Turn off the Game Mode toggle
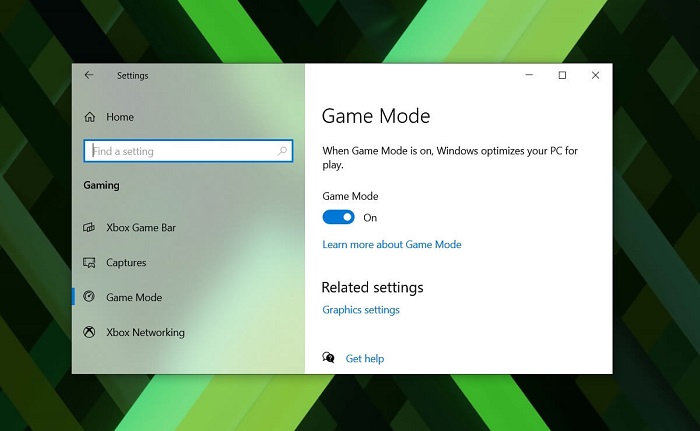700x431 pixels. tap(338, 217)
